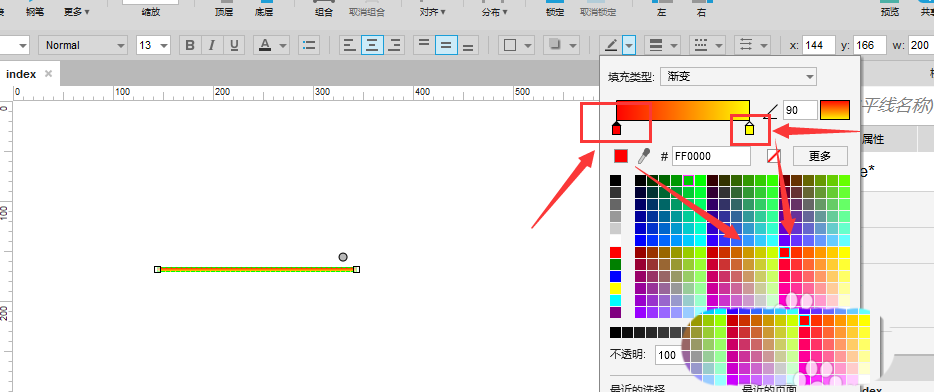The height and width of the screenshot is (392, 934).
Task: Toggle italic formatting
Action: 211,45
